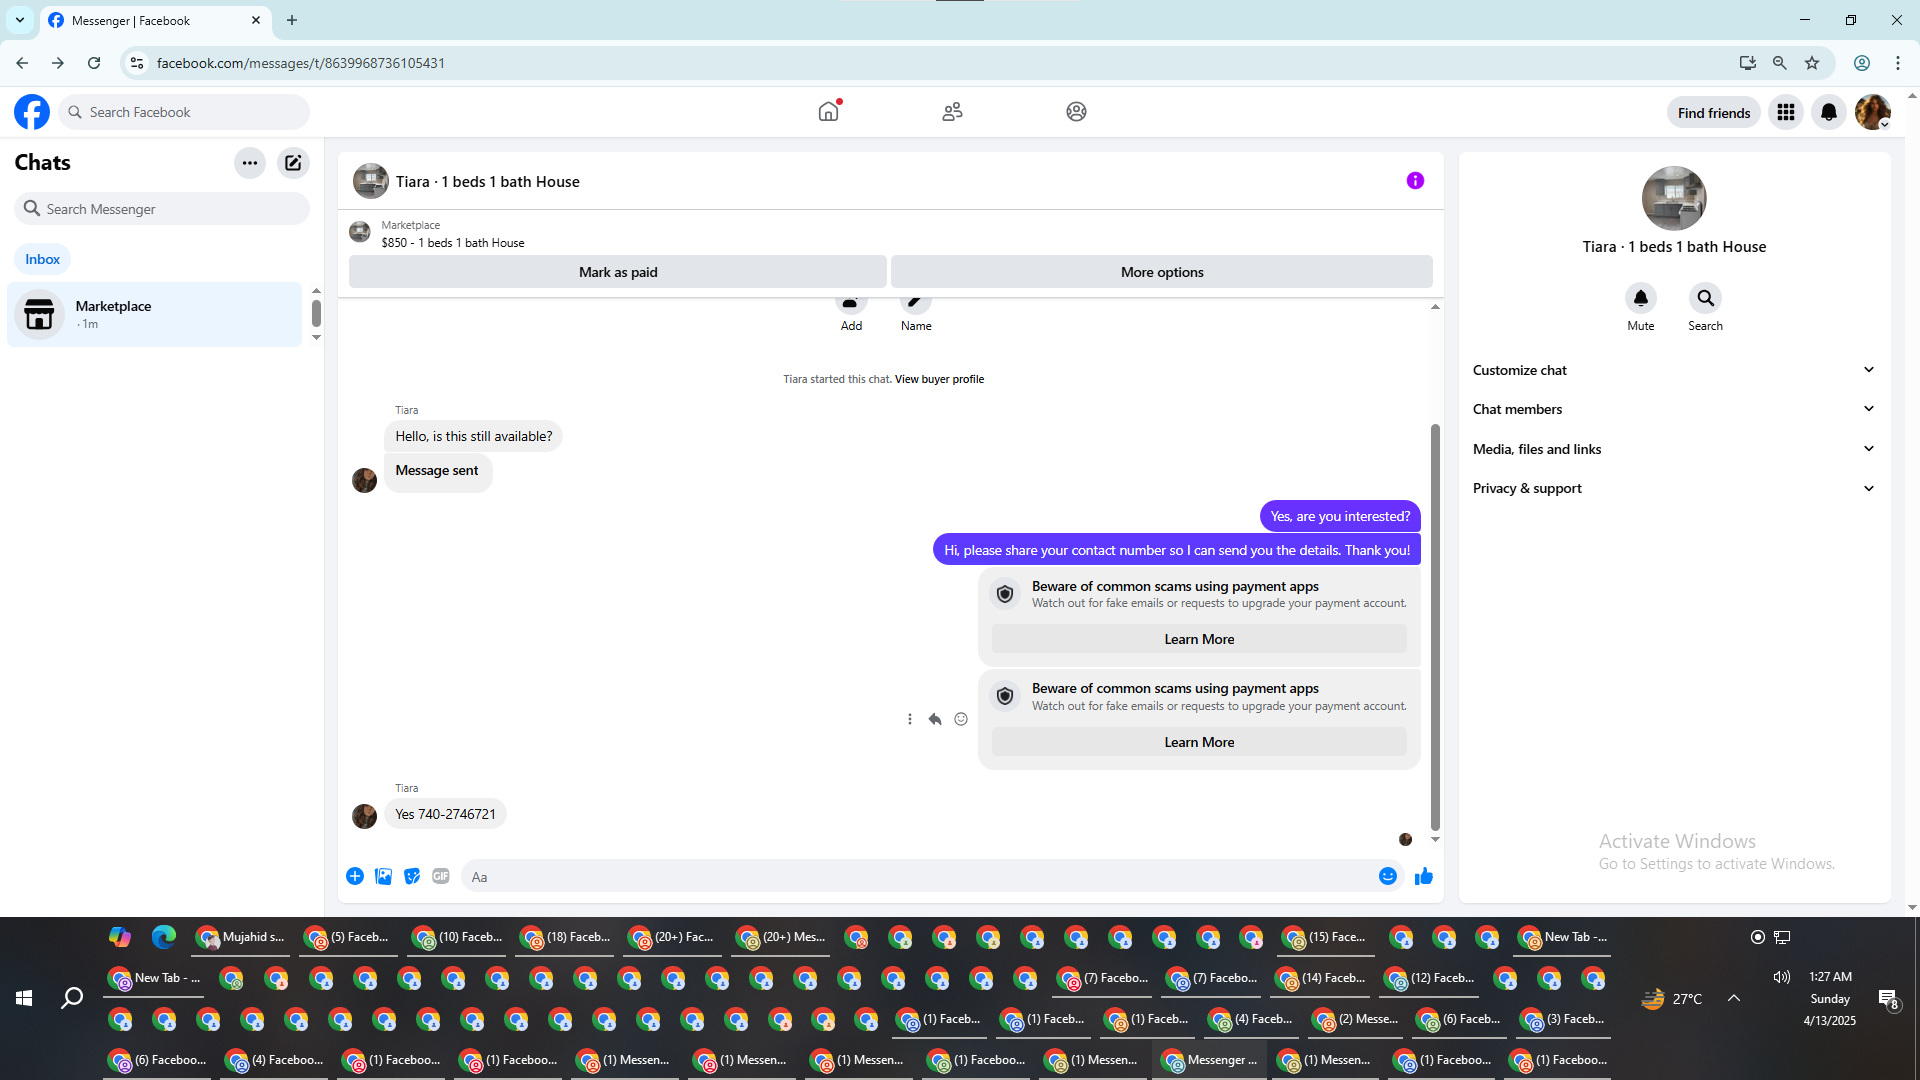Expand Media, files and links section

coord(1674,449)
